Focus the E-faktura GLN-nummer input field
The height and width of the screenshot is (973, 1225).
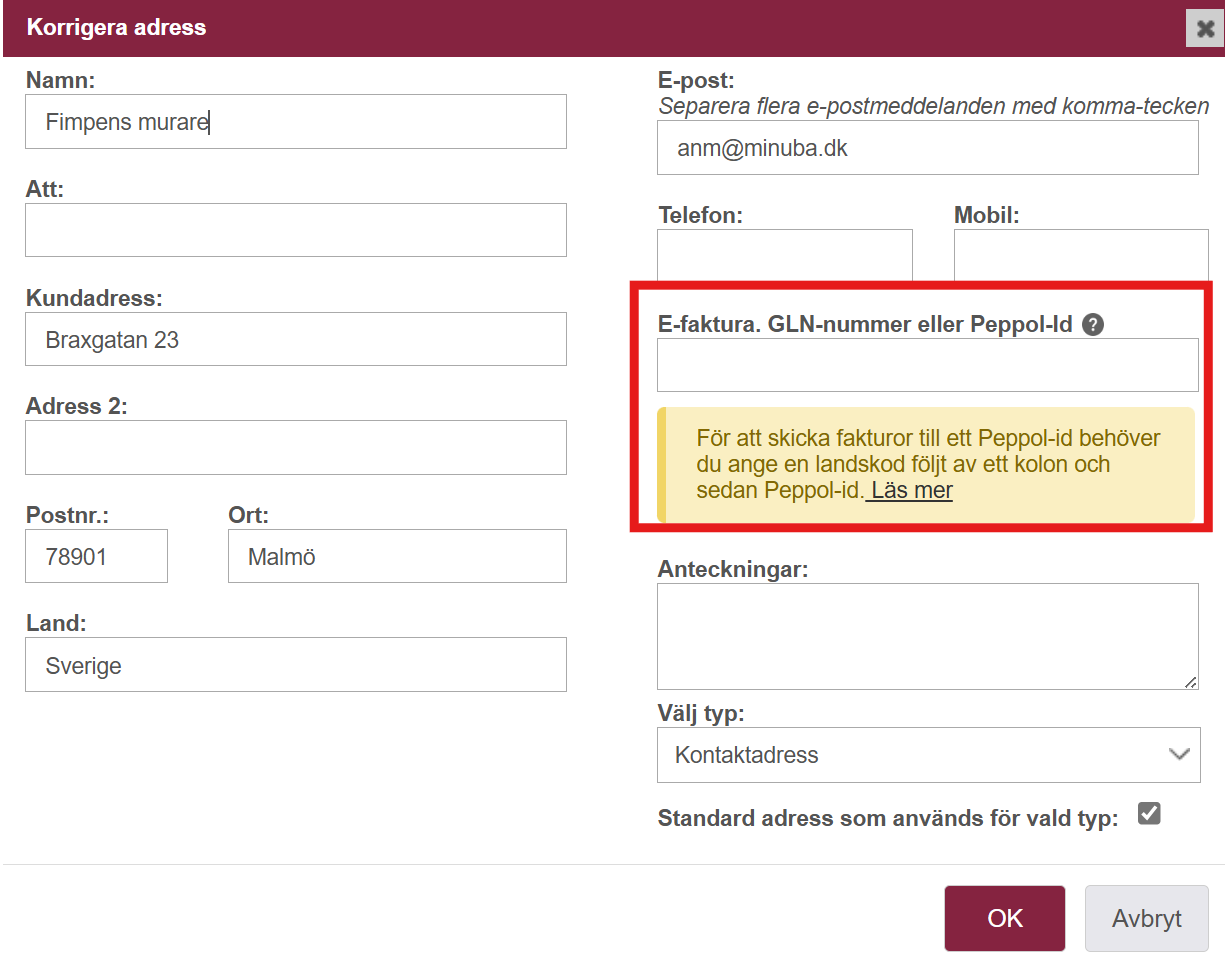click(928, 365)
